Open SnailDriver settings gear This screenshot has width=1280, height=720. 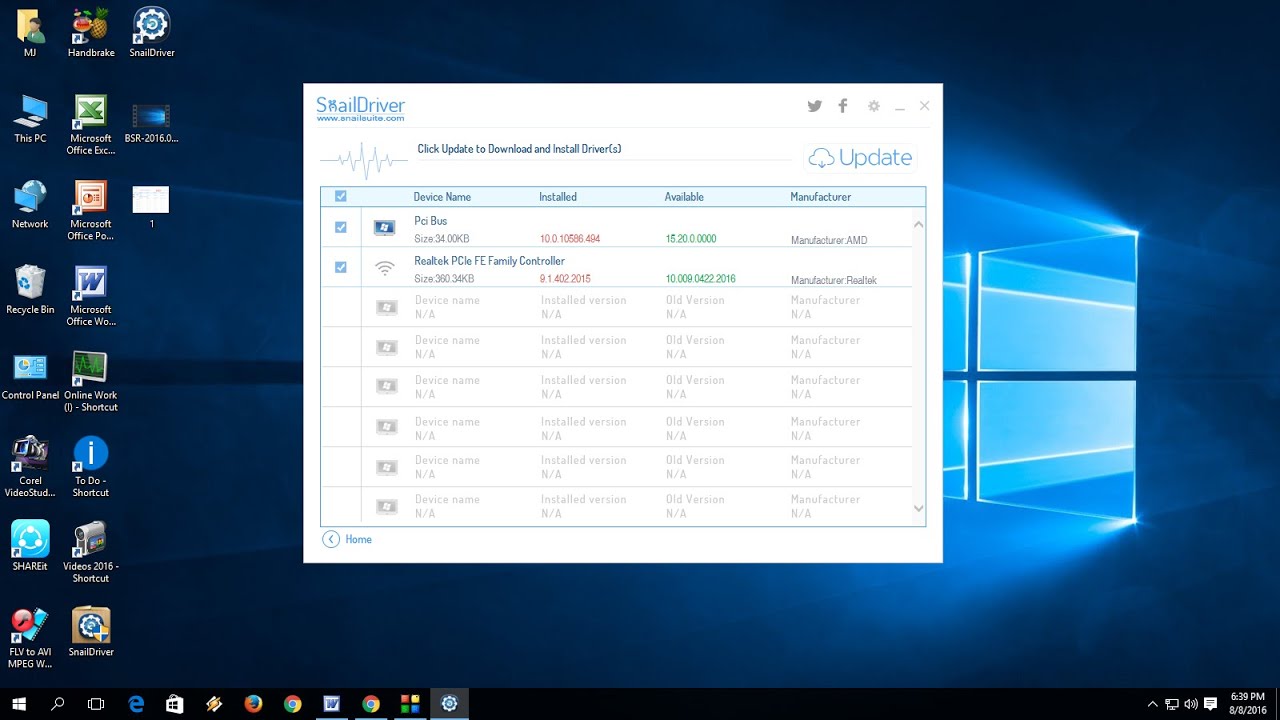pos(874,106)
